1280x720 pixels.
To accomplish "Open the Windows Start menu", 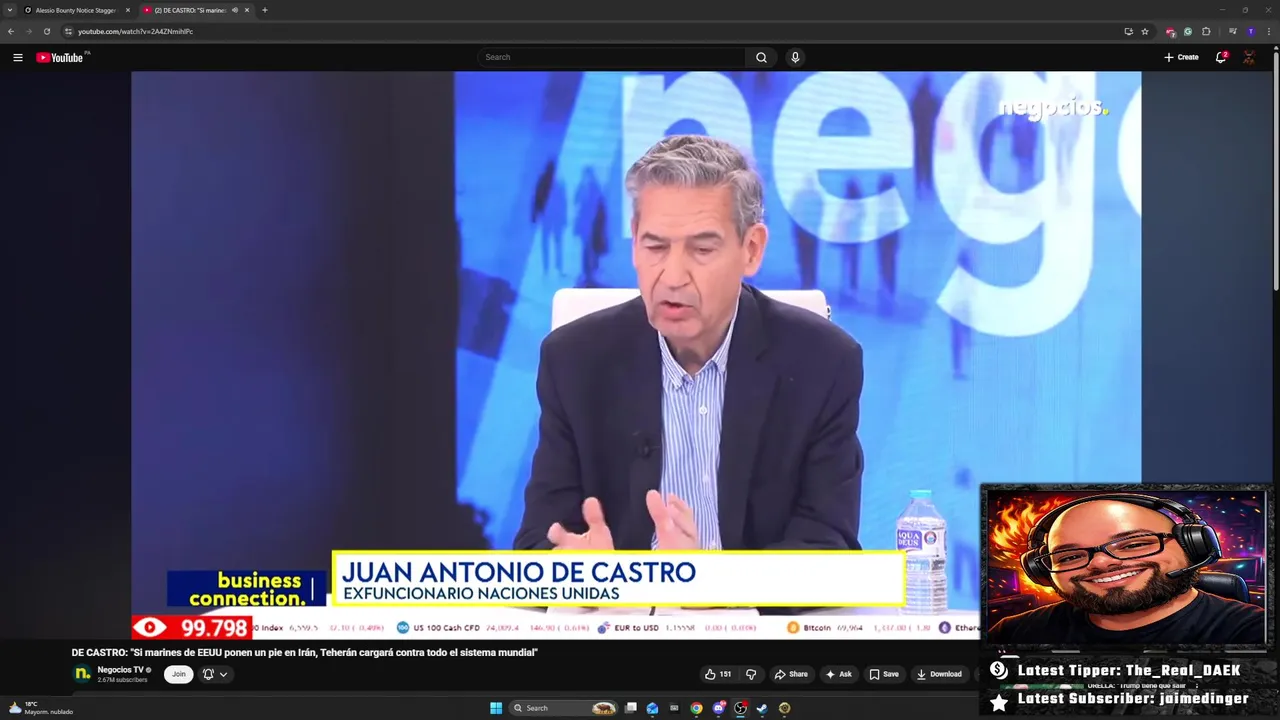I will tap(496, 708).
